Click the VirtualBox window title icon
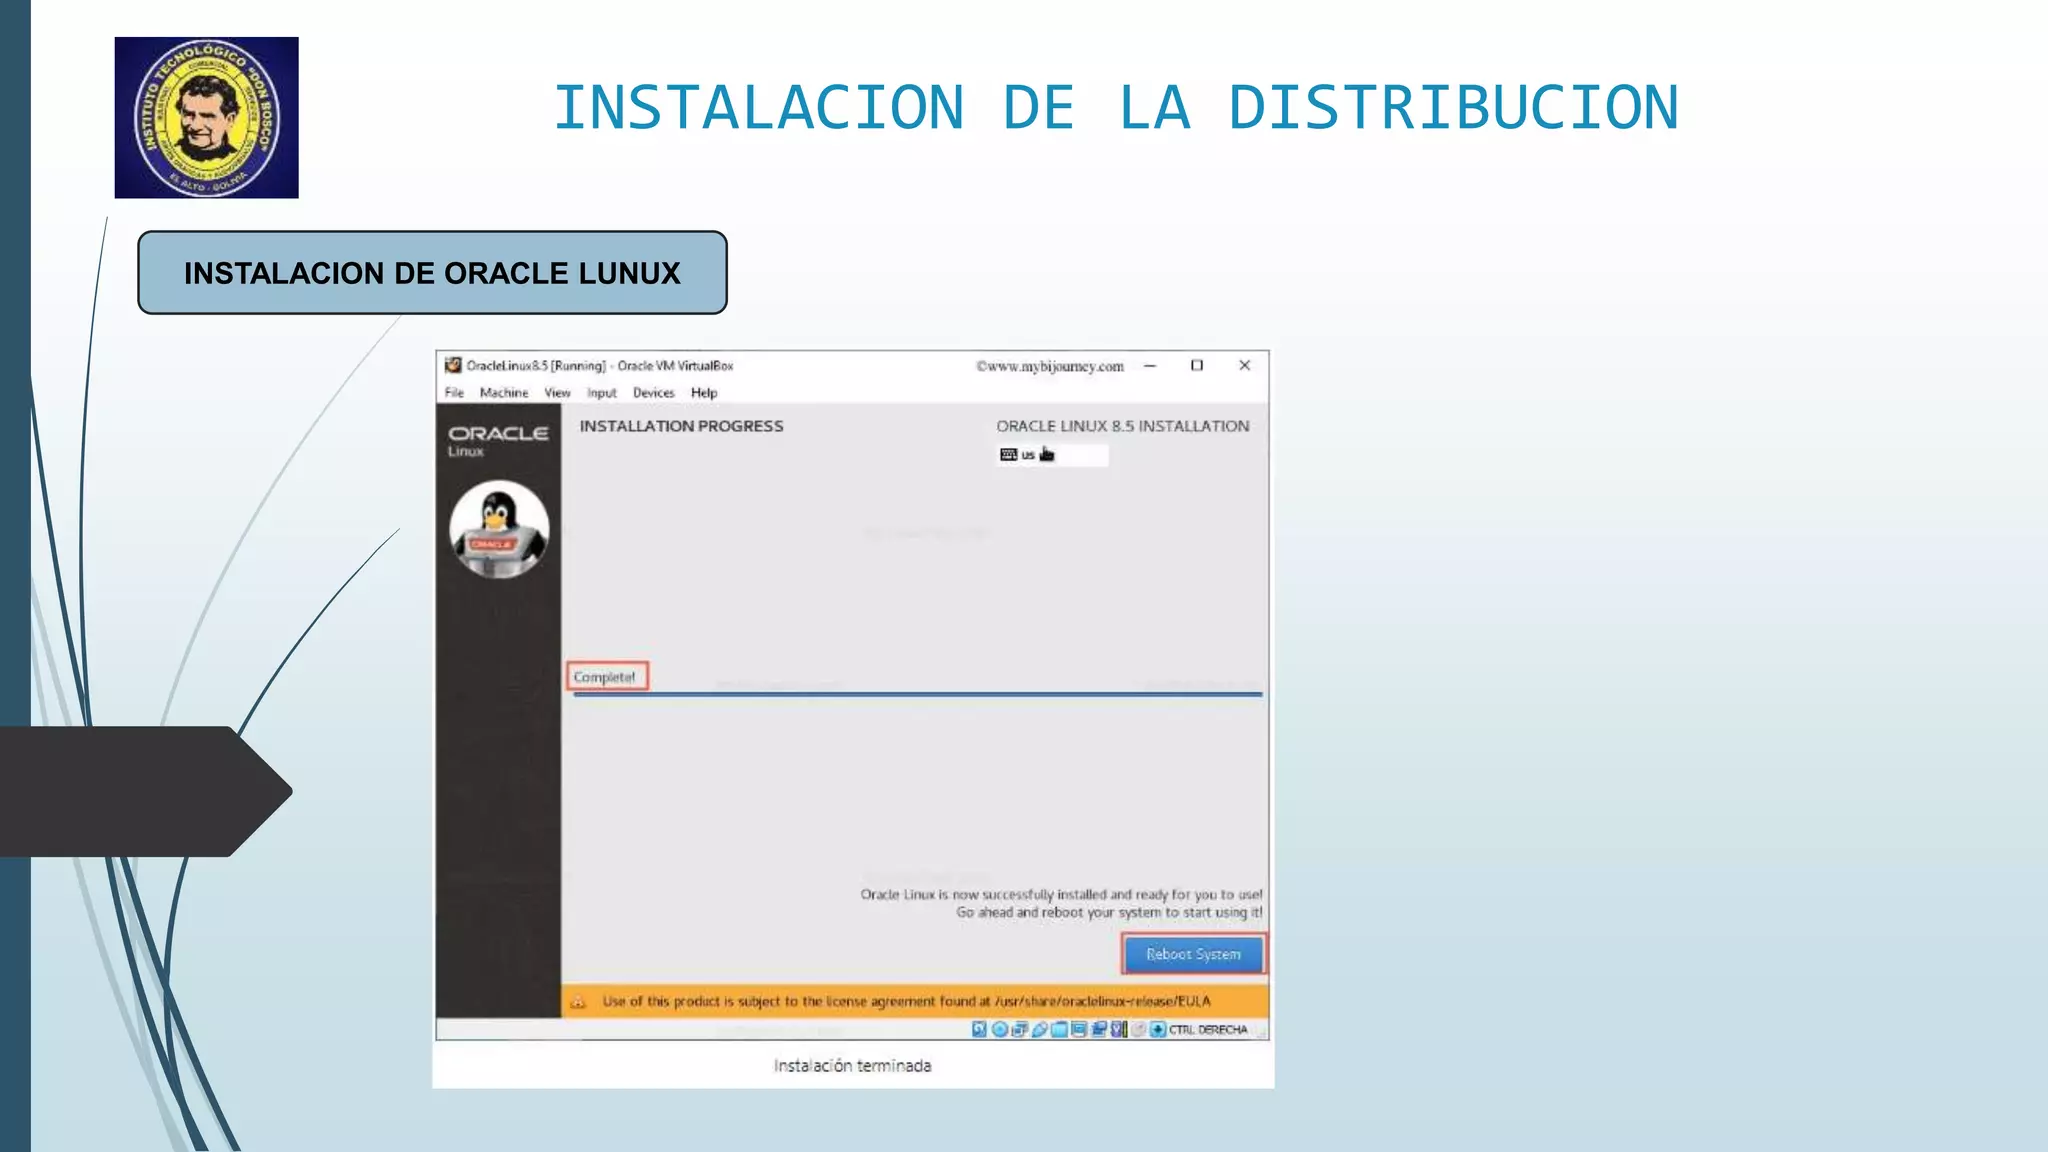 click(453, 365)
